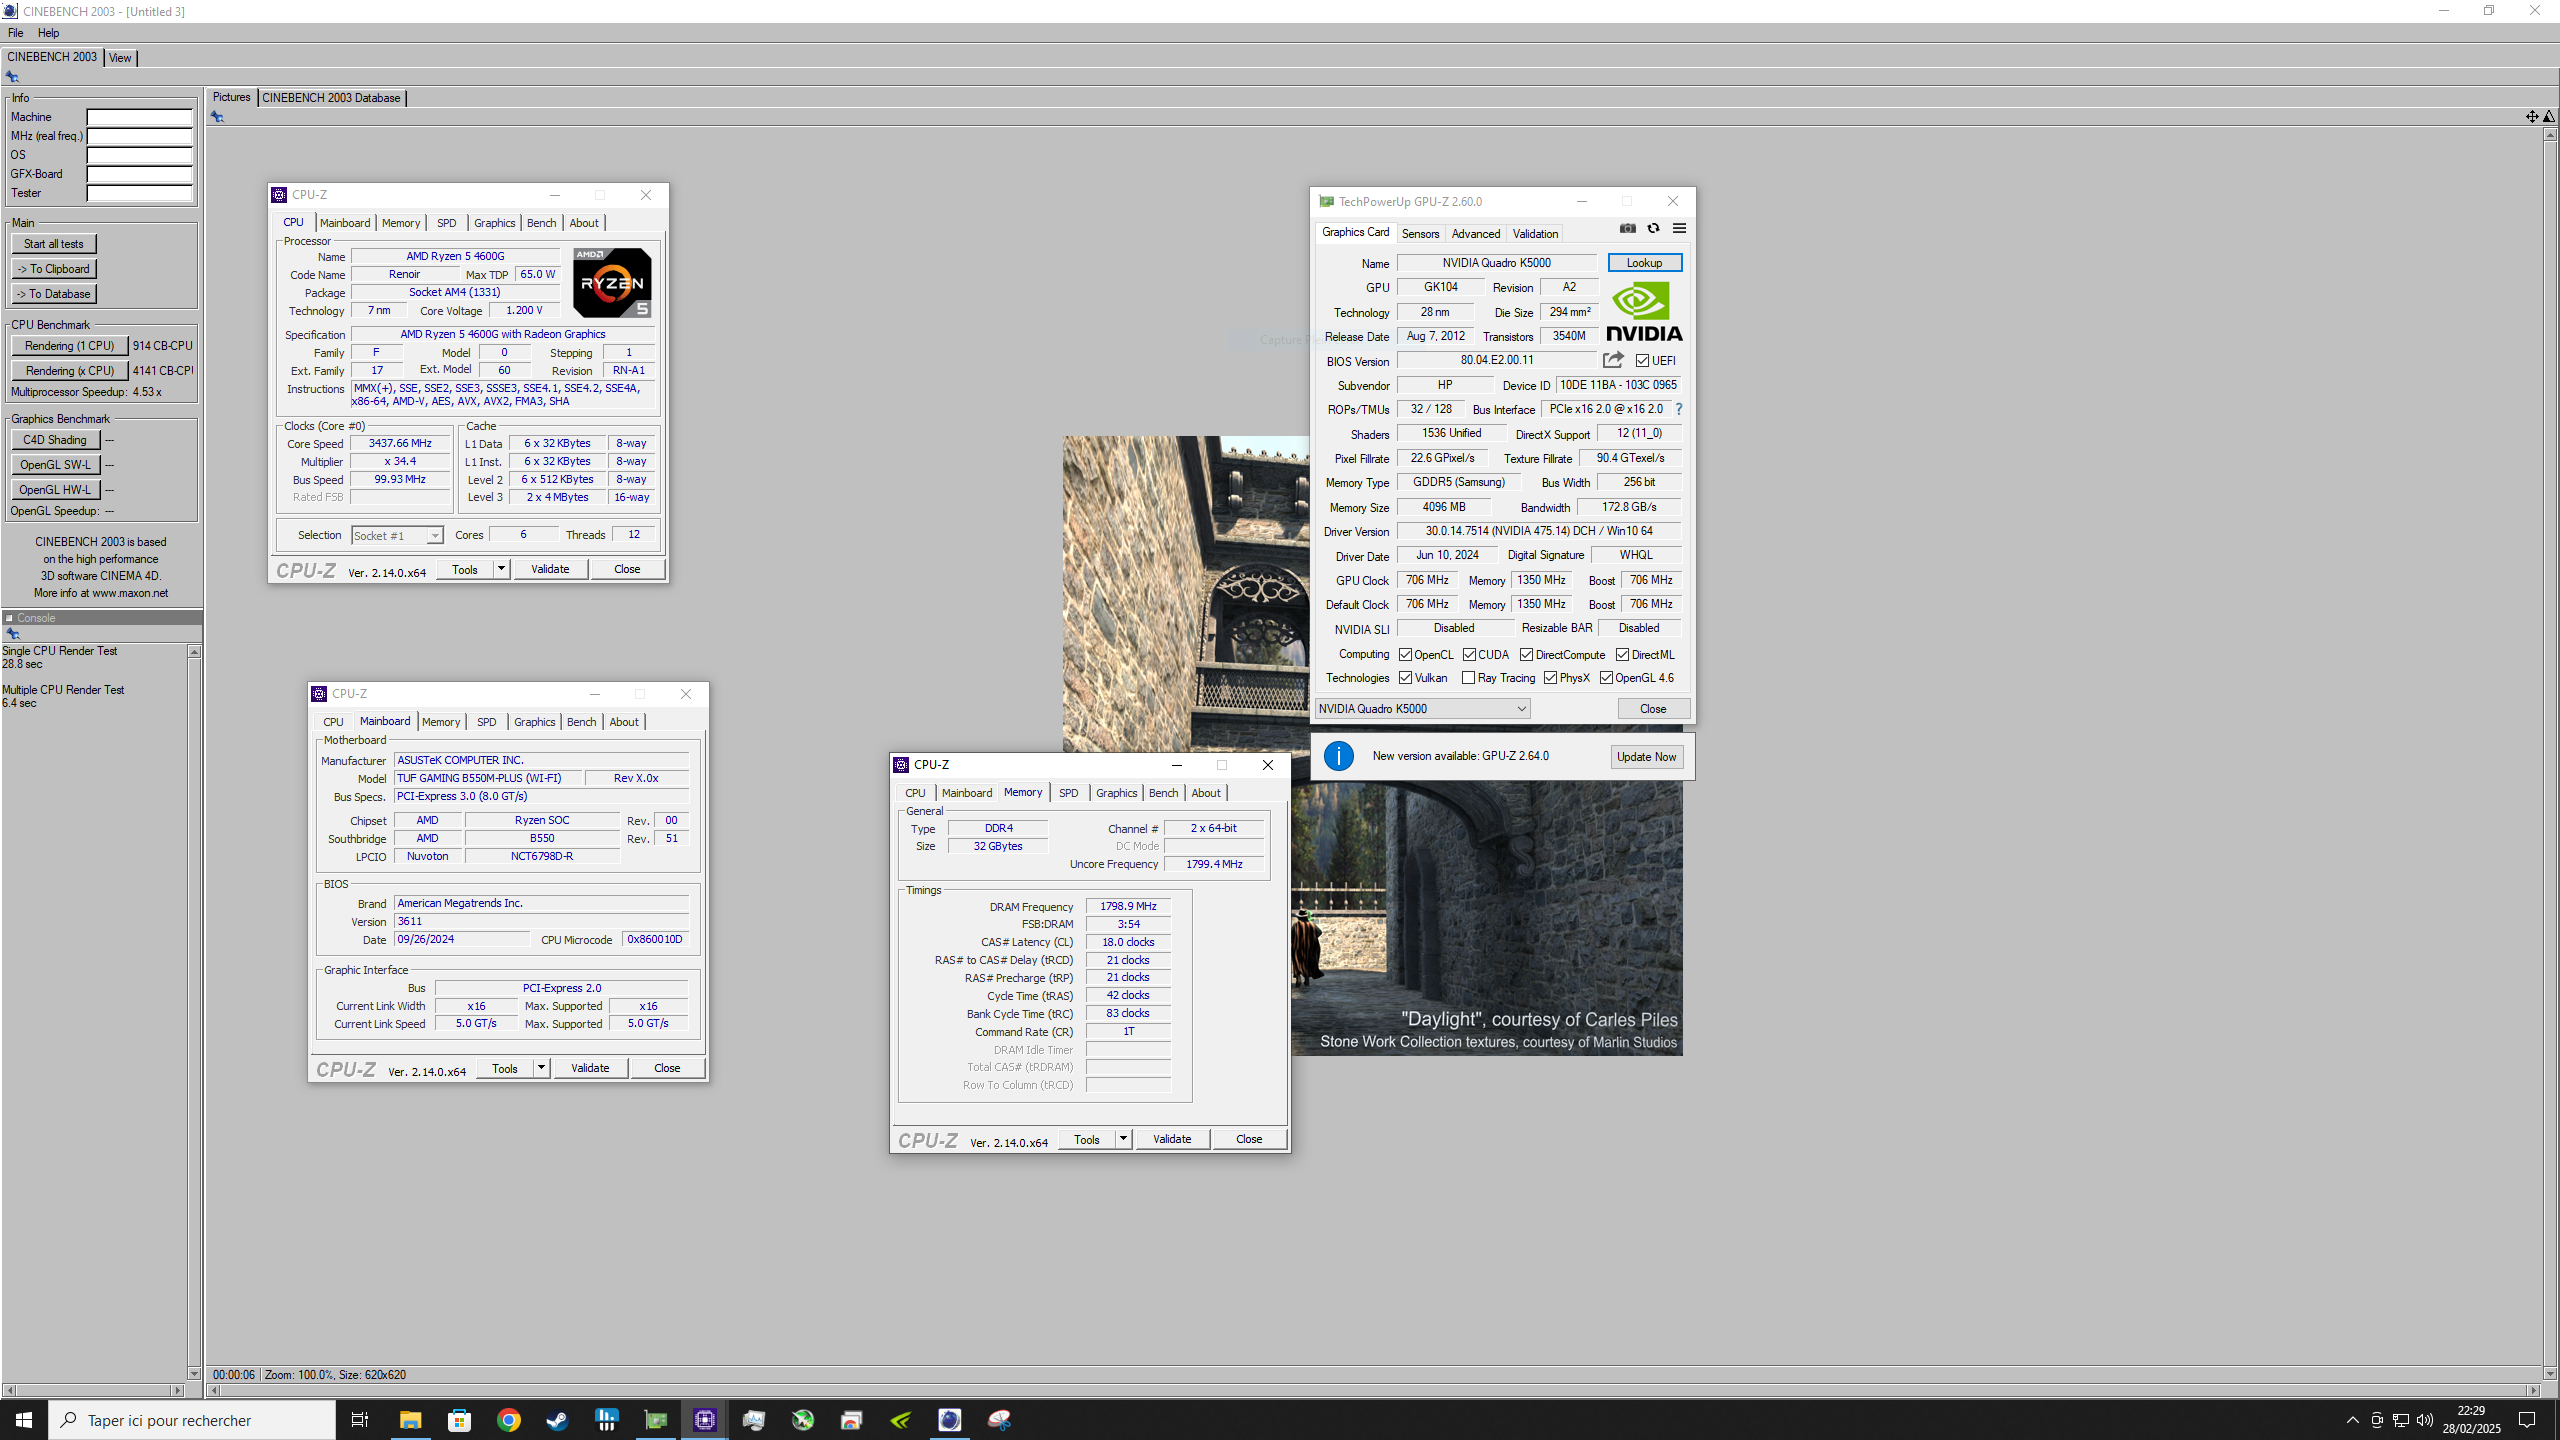This screenshot has height=1440, width=2560.
Task: Open SPD tab in CPU-Z Memory window
Action: [1069, 793]
